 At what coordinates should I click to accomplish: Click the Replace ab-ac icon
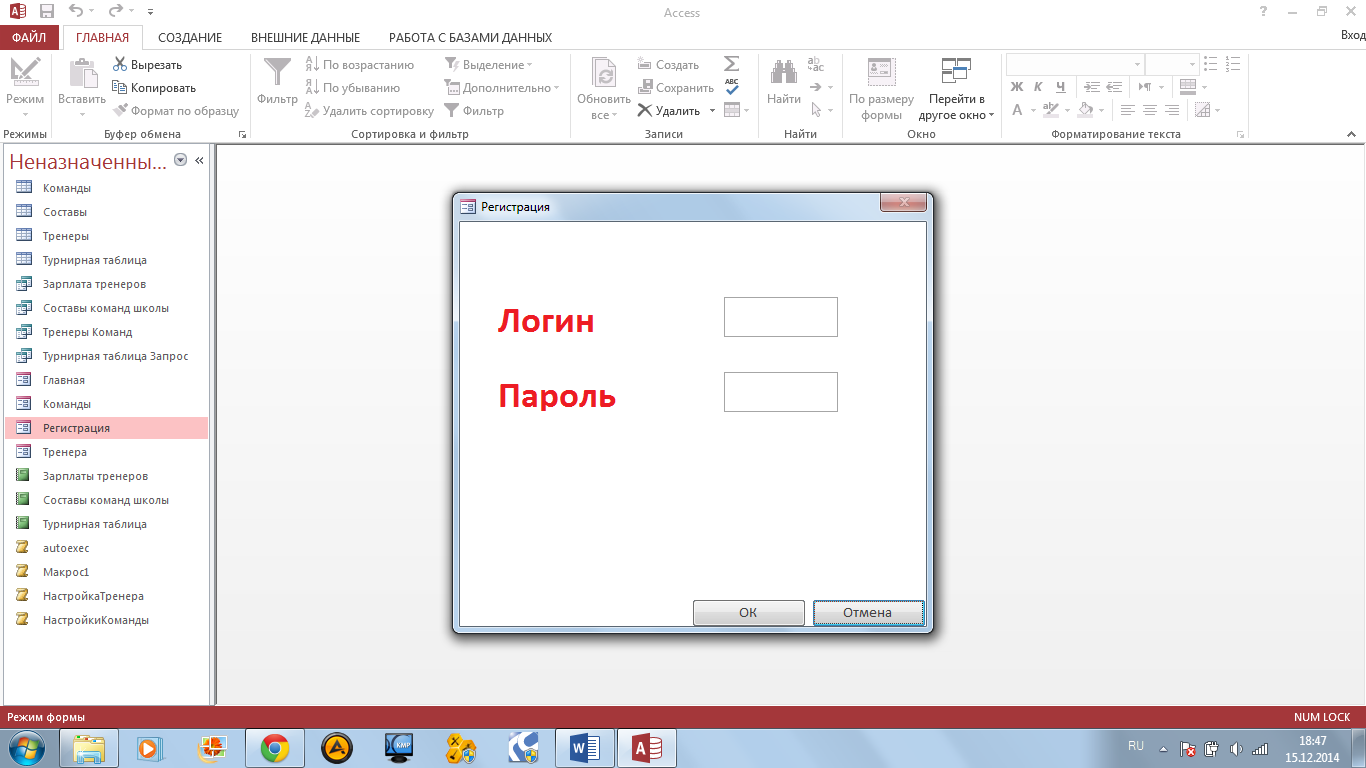816,64
